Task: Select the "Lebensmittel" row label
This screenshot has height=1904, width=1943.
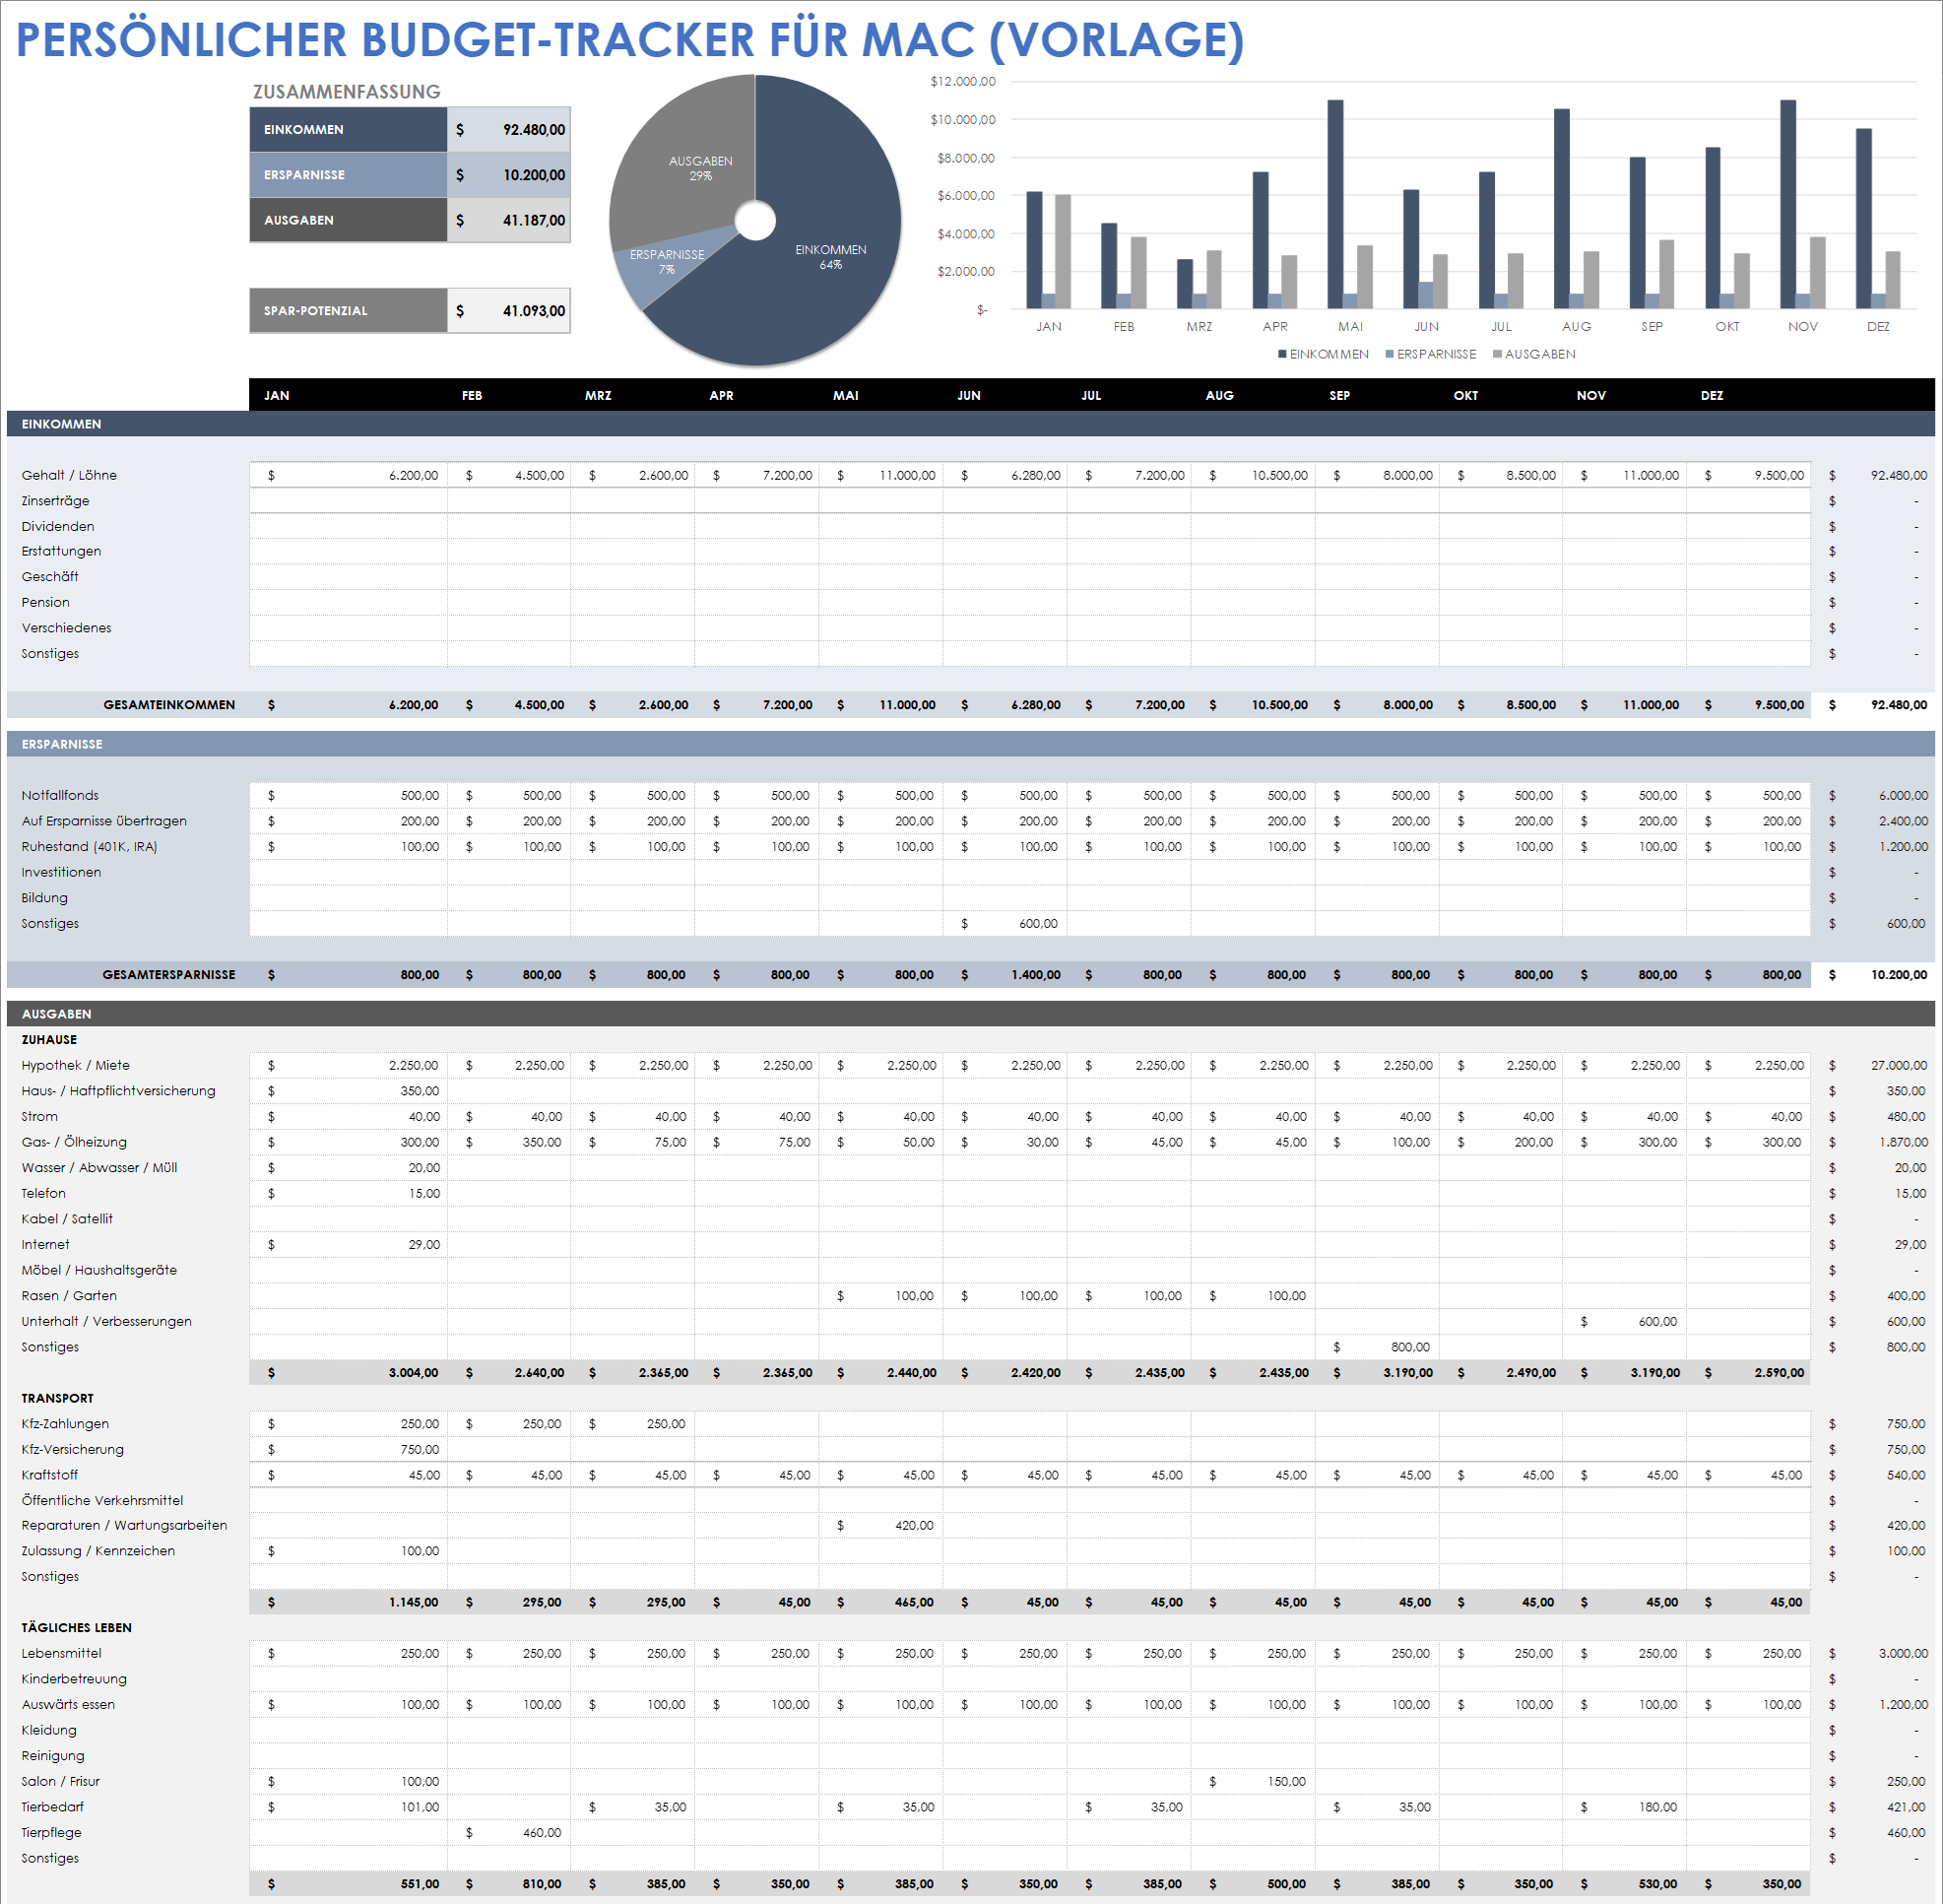Action: pyautogui.click(x=61, y=1654)
